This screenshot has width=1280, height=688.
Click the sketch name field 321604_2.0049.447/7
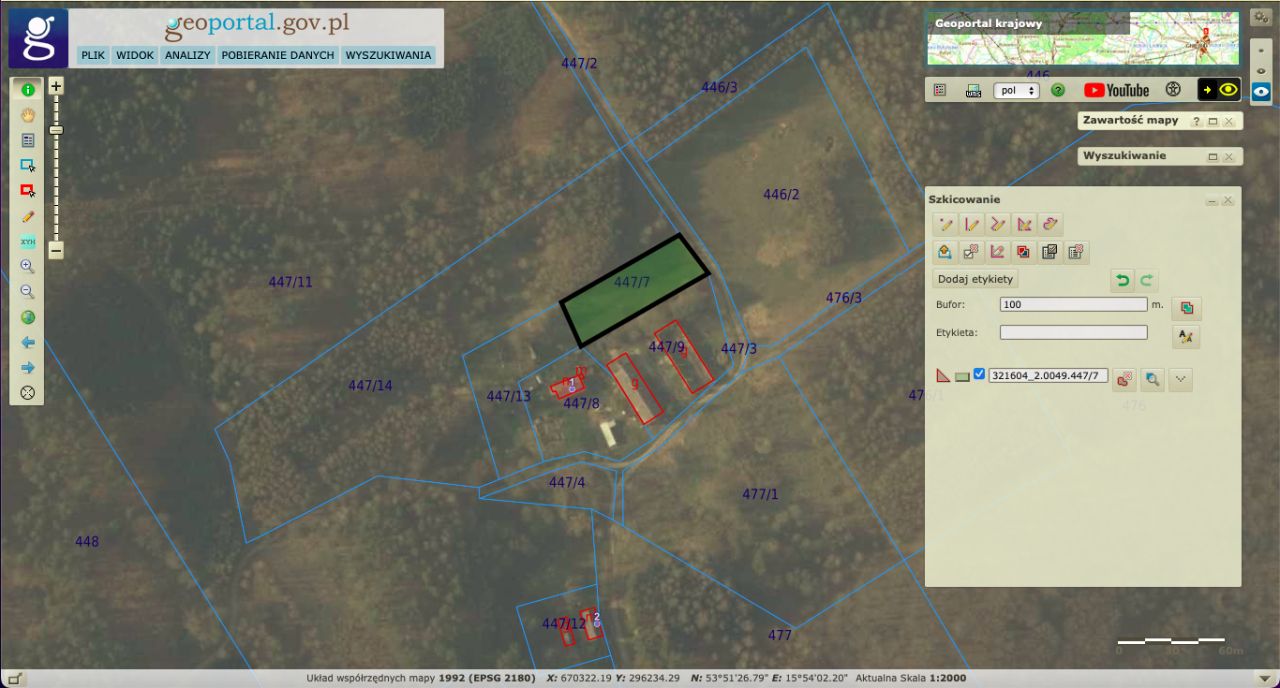[x=1048, y=376]
